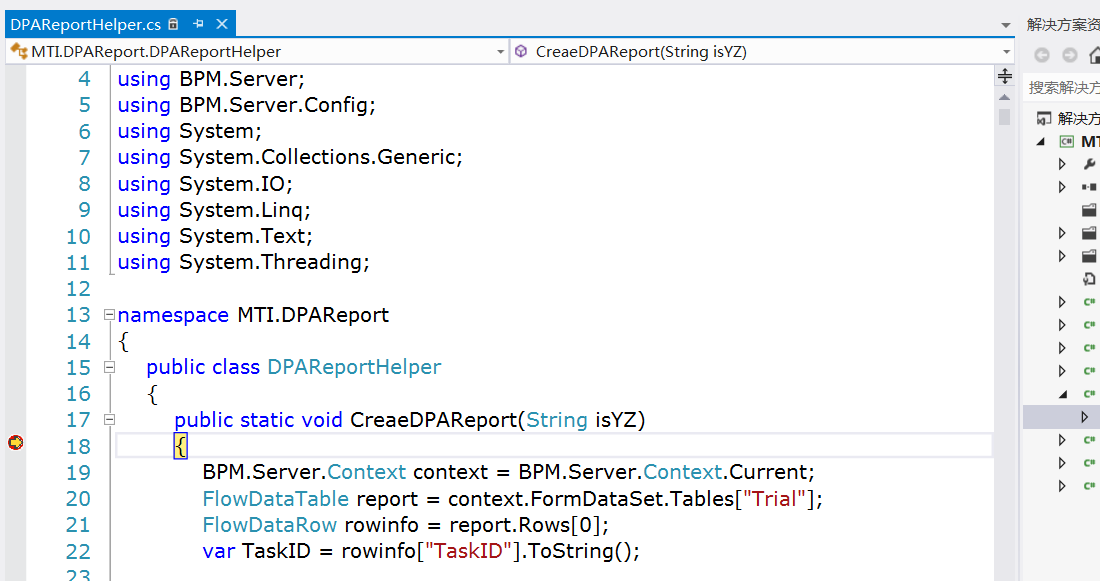Click the editor split handle above scrollbar

(1005, 76)
